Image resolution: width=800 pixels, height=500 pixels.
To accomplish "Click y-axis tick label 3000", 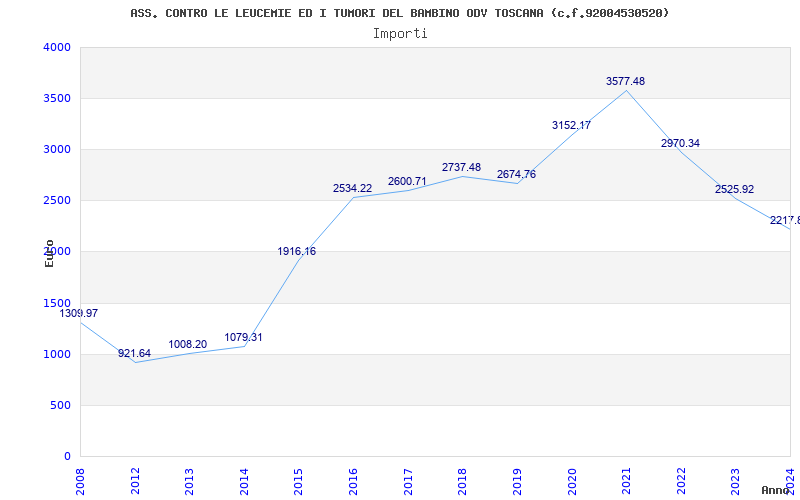I will coord(57,149).
